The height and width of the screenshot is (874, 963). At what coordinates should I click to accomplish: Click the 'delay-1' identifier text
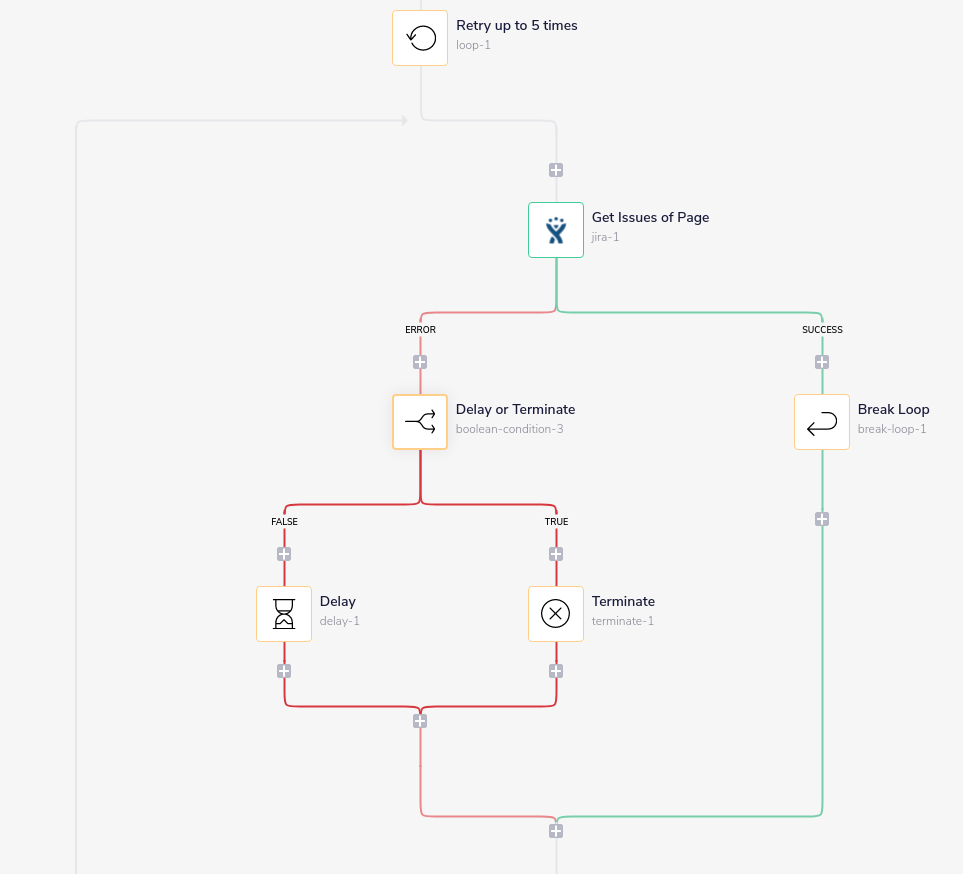click(x=339, y=621)
